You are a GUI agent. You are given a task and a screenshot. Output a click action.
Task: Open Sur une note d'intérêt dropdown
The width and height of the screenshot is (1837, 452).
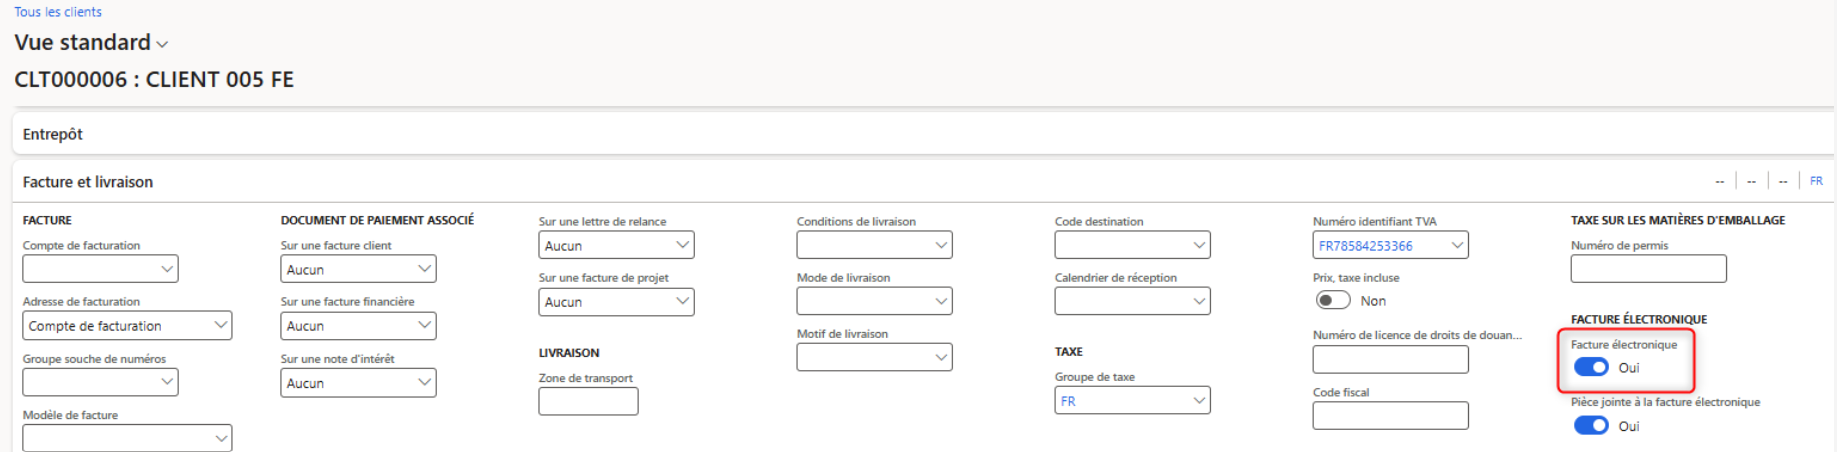click(358, 383)
